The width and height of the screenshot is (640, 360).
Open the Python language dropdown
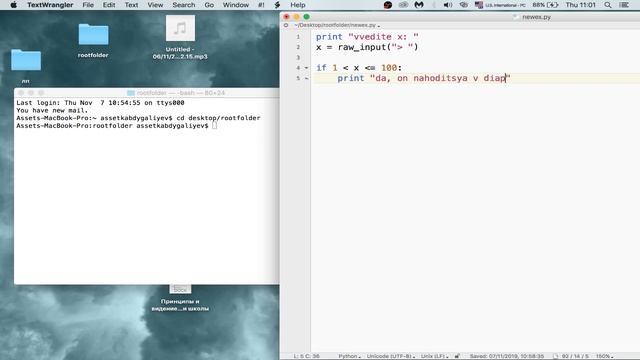click(349, 356)
